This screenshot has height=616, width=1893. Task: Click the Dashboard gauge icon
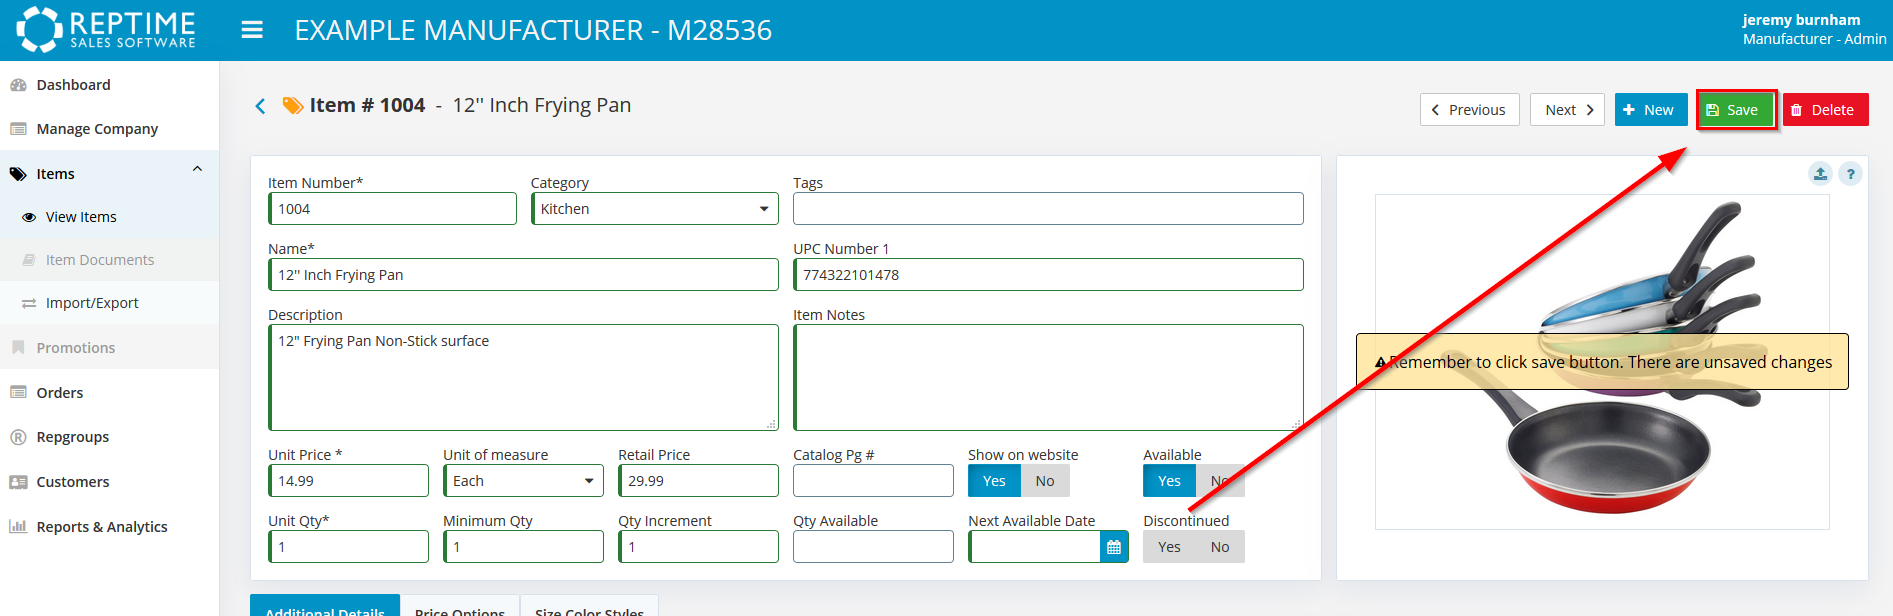(18, 85)
